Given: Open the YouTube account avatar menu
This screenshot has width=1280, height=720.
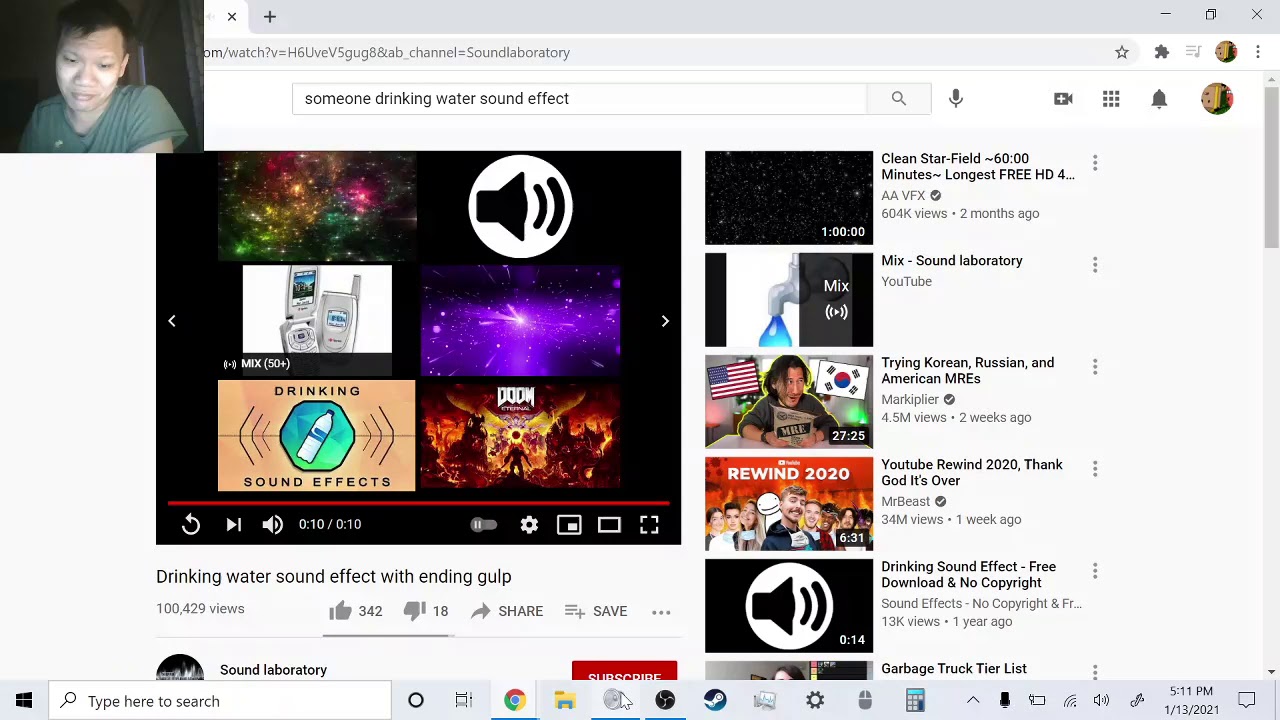Looking at the screenshot, I should click(1217, 99).
